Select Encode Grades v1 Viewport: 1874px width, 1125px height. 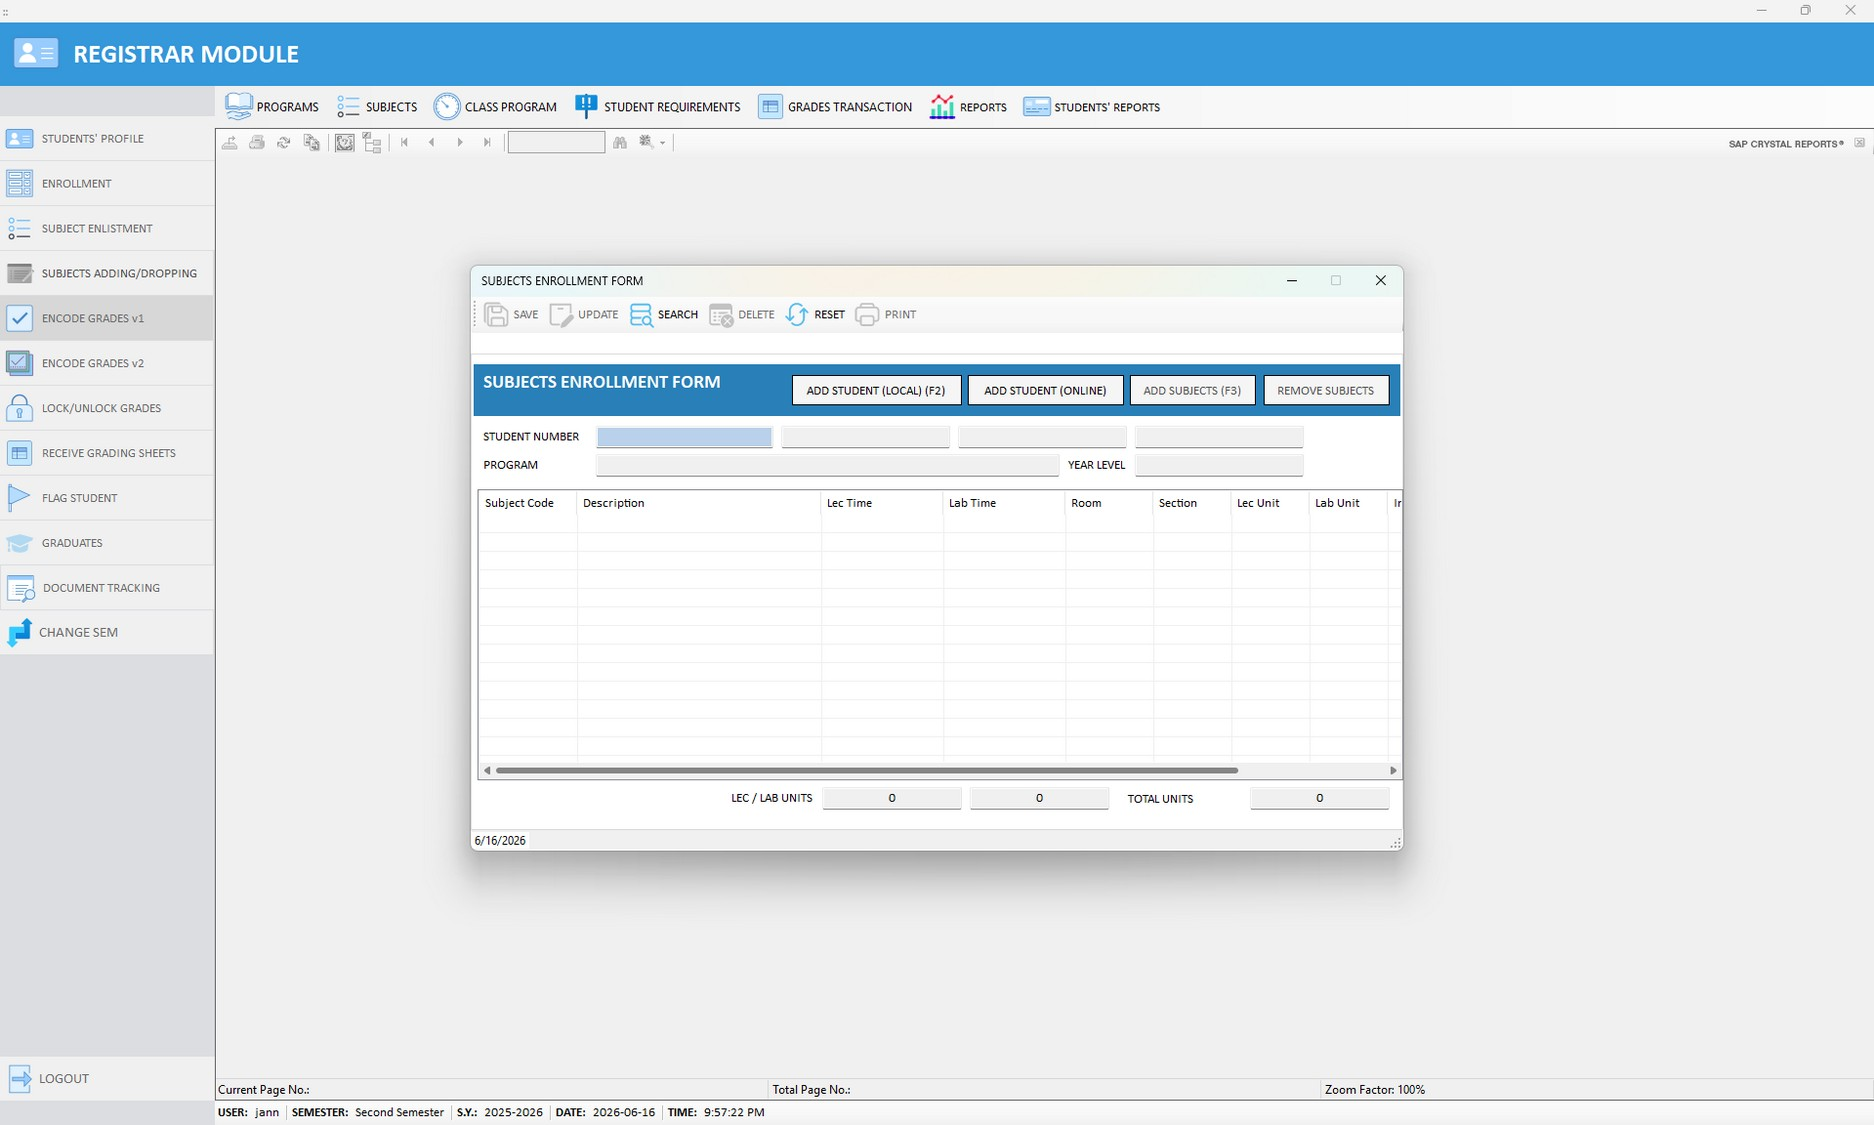(x=107, y=318)
